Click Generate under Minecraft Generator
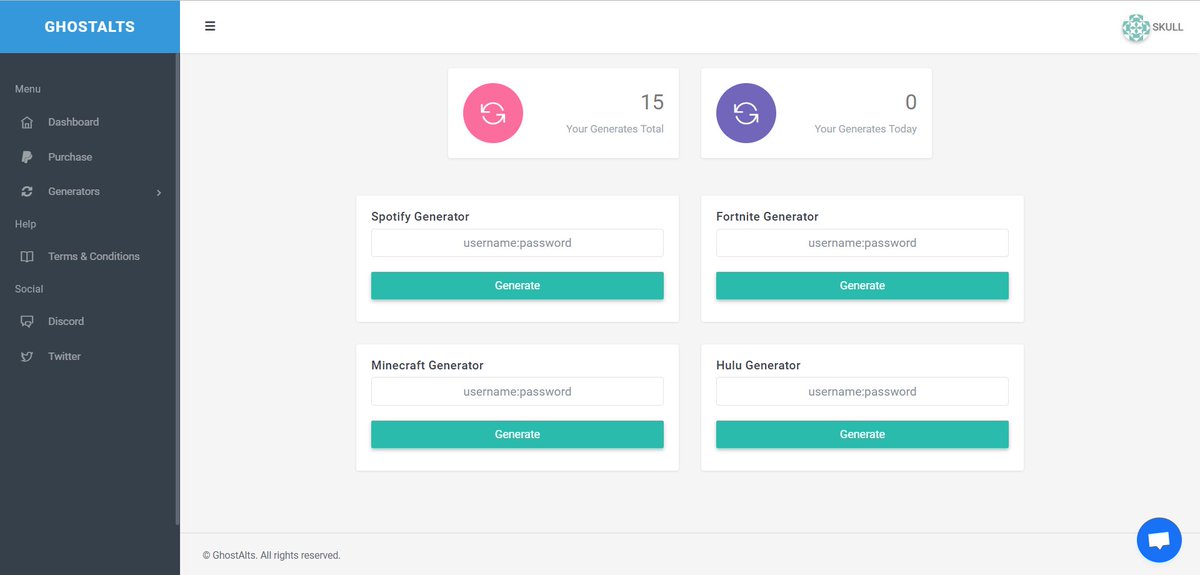The height and width of the screenshot is (575, 1200). [517, 434]
